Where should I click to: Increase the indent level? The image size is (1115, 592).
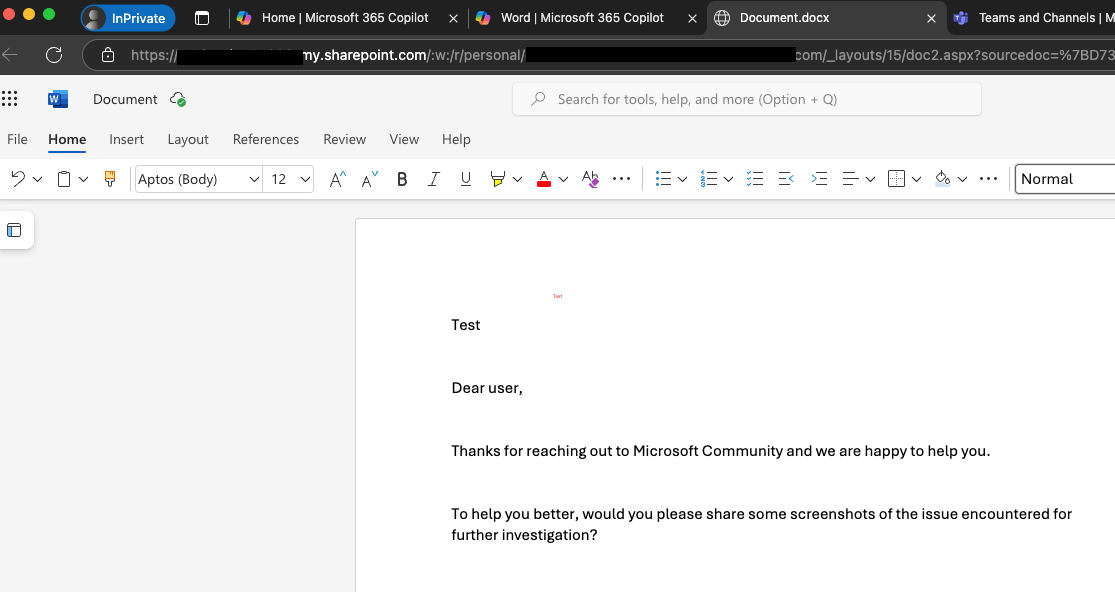[819, 178]
